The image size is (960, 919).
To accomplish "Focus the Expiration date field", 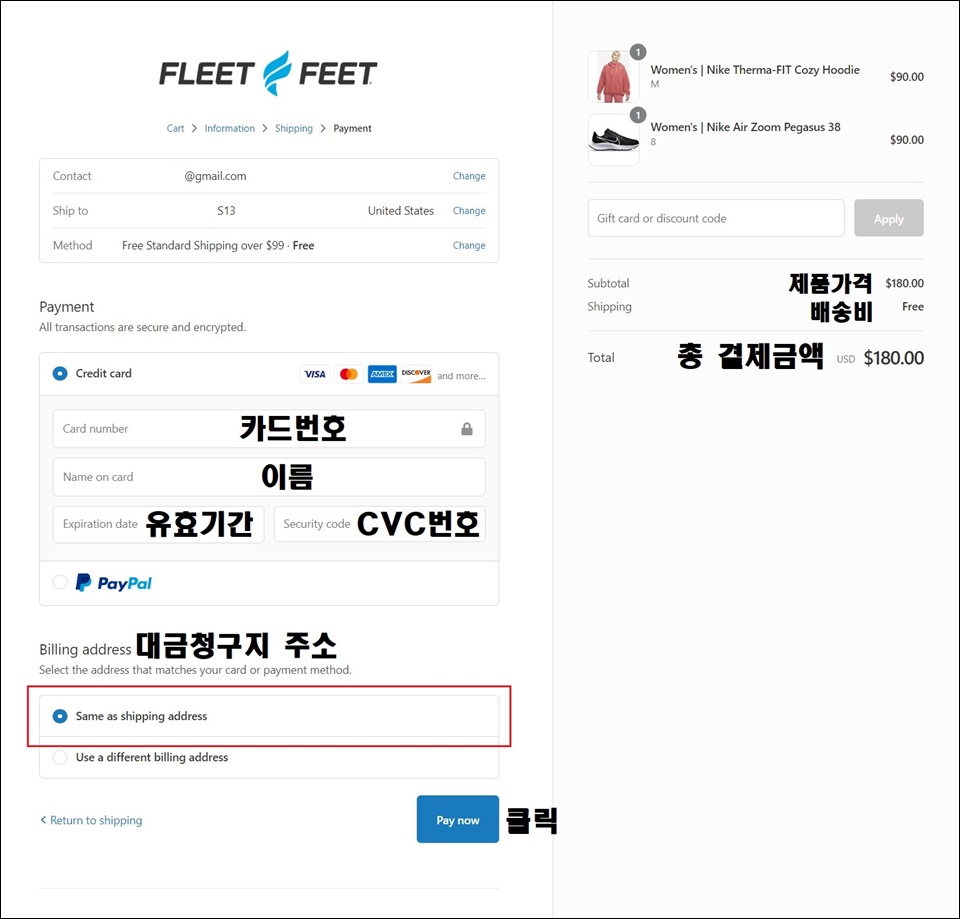I will 158,524.
